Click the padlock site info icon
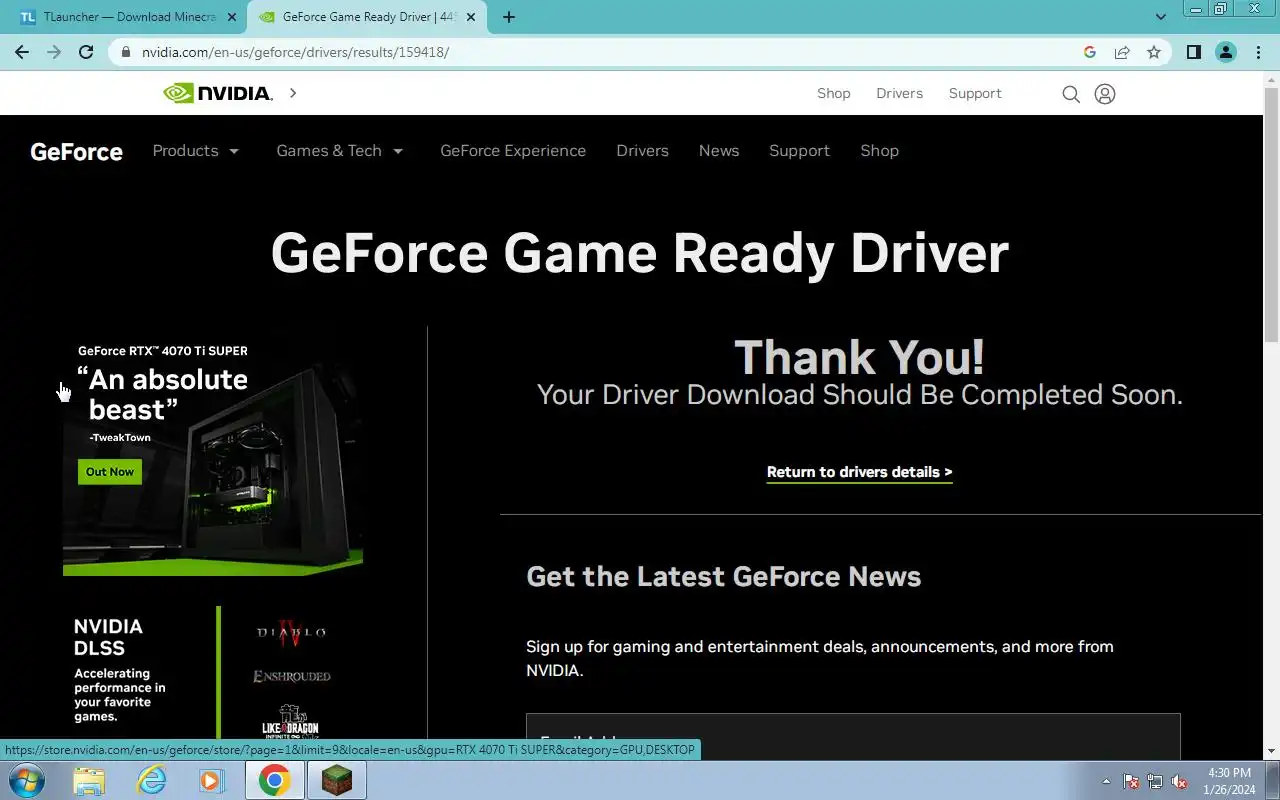Screen dimensions: 1280x800 coord(125,52)
